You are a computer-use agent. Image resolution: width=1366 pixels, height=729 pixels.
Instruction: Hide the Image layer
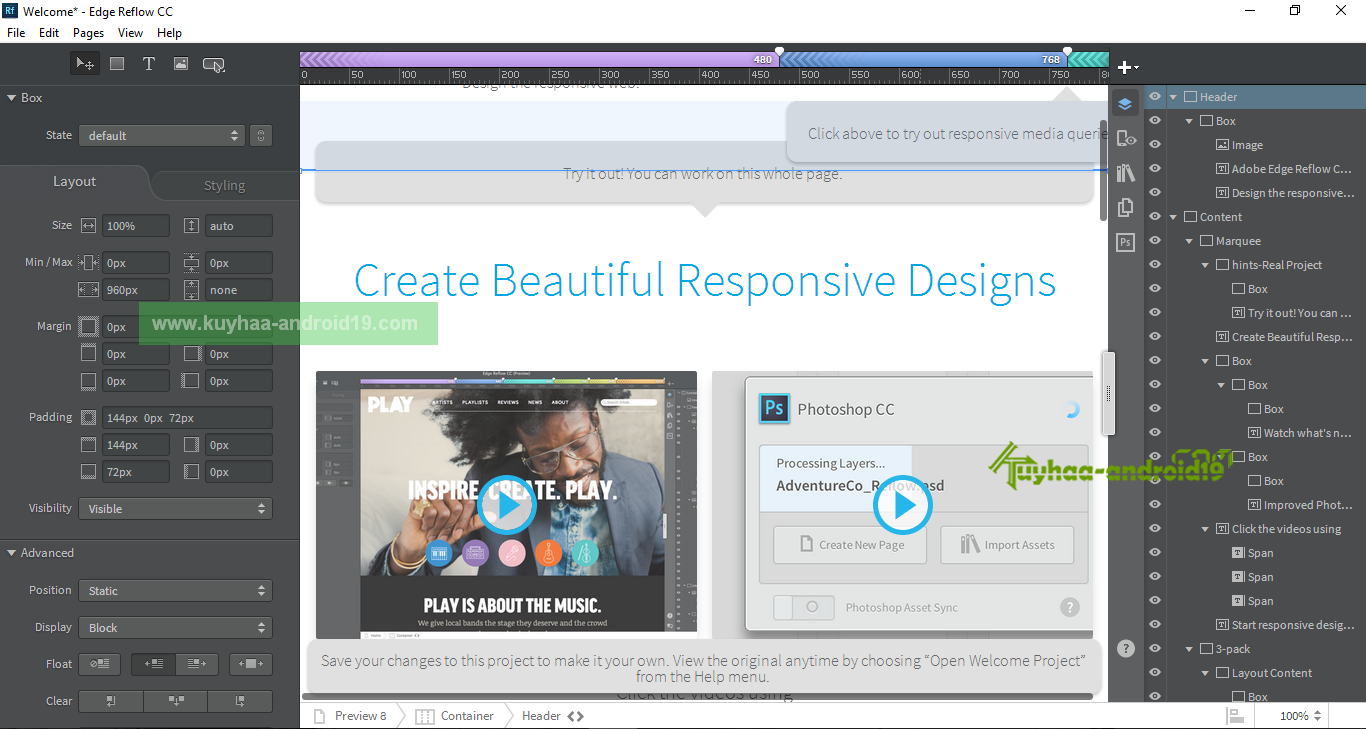pos(1155,145)
